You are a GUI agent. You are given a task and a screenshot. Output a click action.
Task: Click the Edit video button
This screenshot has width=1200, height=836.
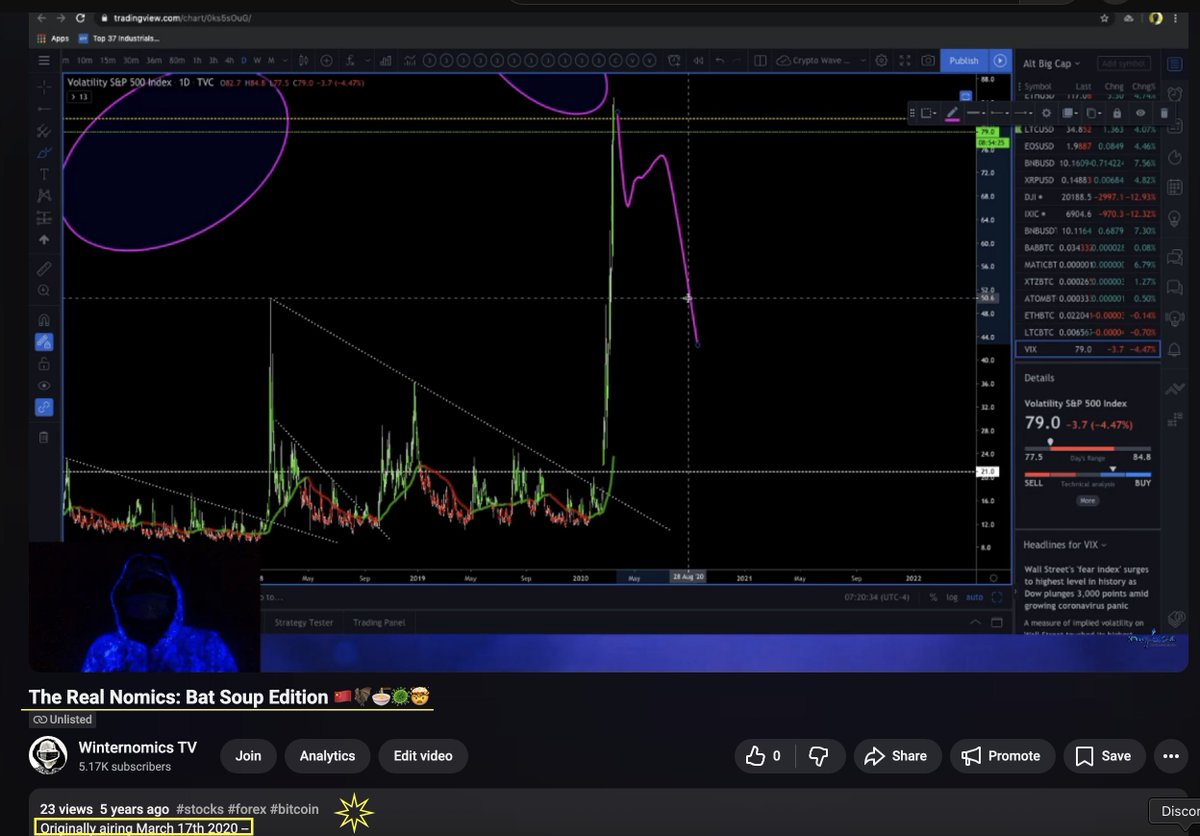[423, 756]
